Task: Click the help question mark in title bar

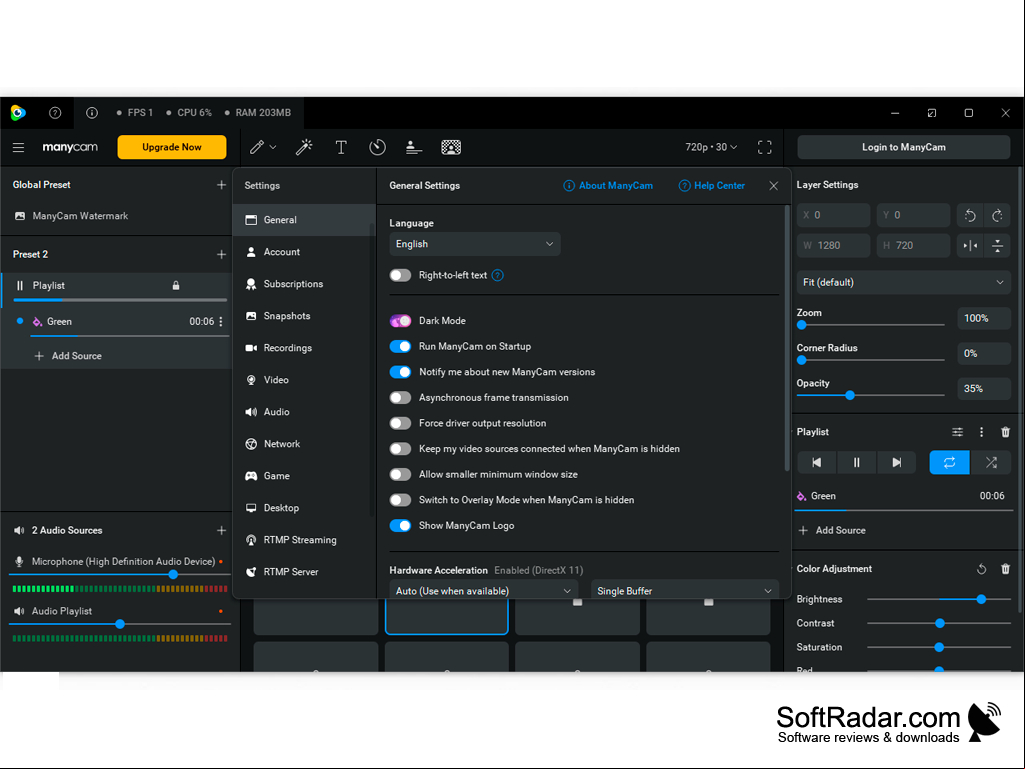Action: (x=55, y=112)
